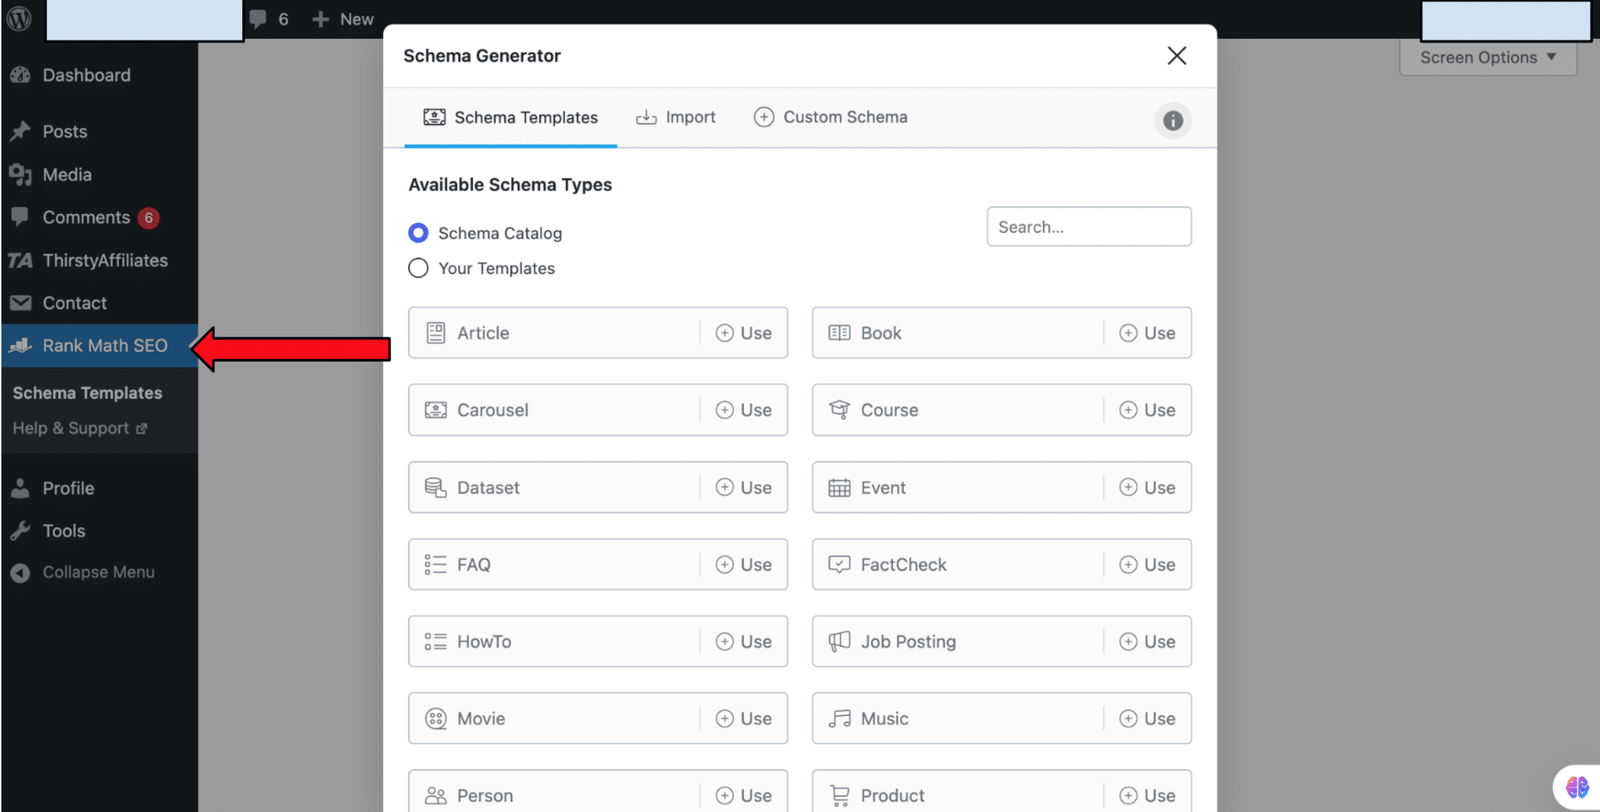Click the Book schema icon

click(840, 333)
